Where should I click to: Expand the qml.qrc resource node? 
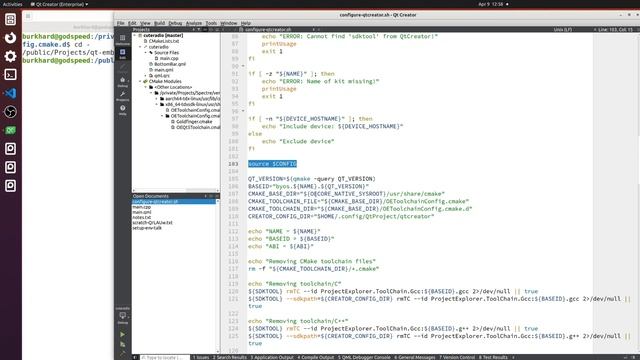pos(146,76)
